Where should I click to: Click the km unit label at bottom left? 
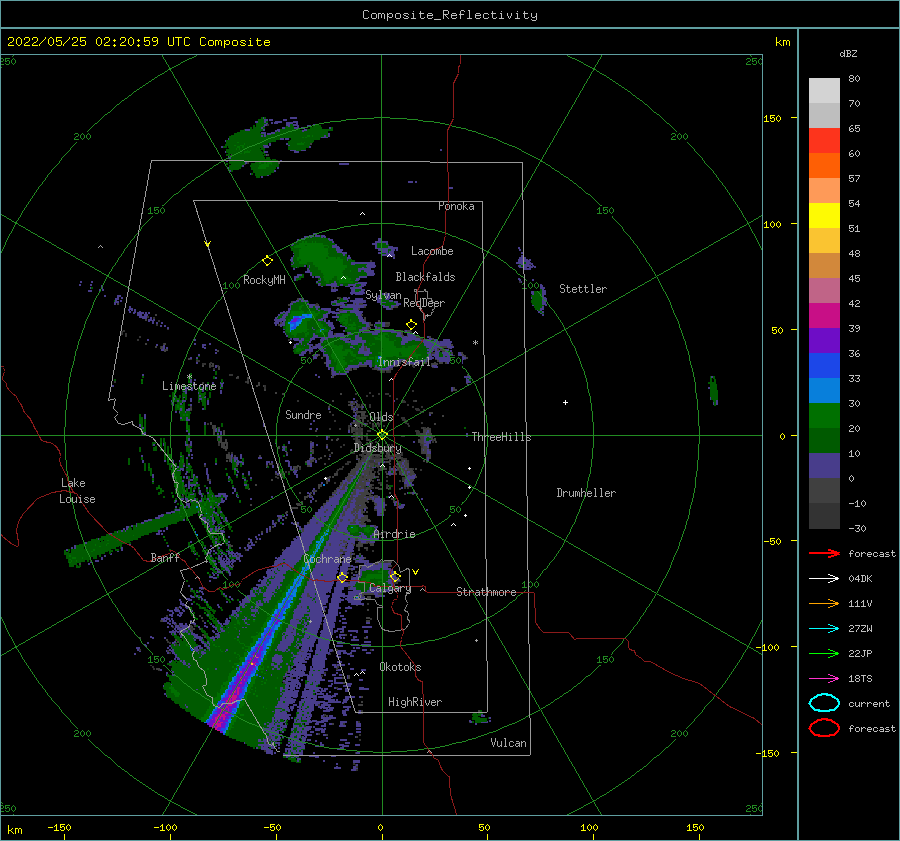tap(14, 830)
